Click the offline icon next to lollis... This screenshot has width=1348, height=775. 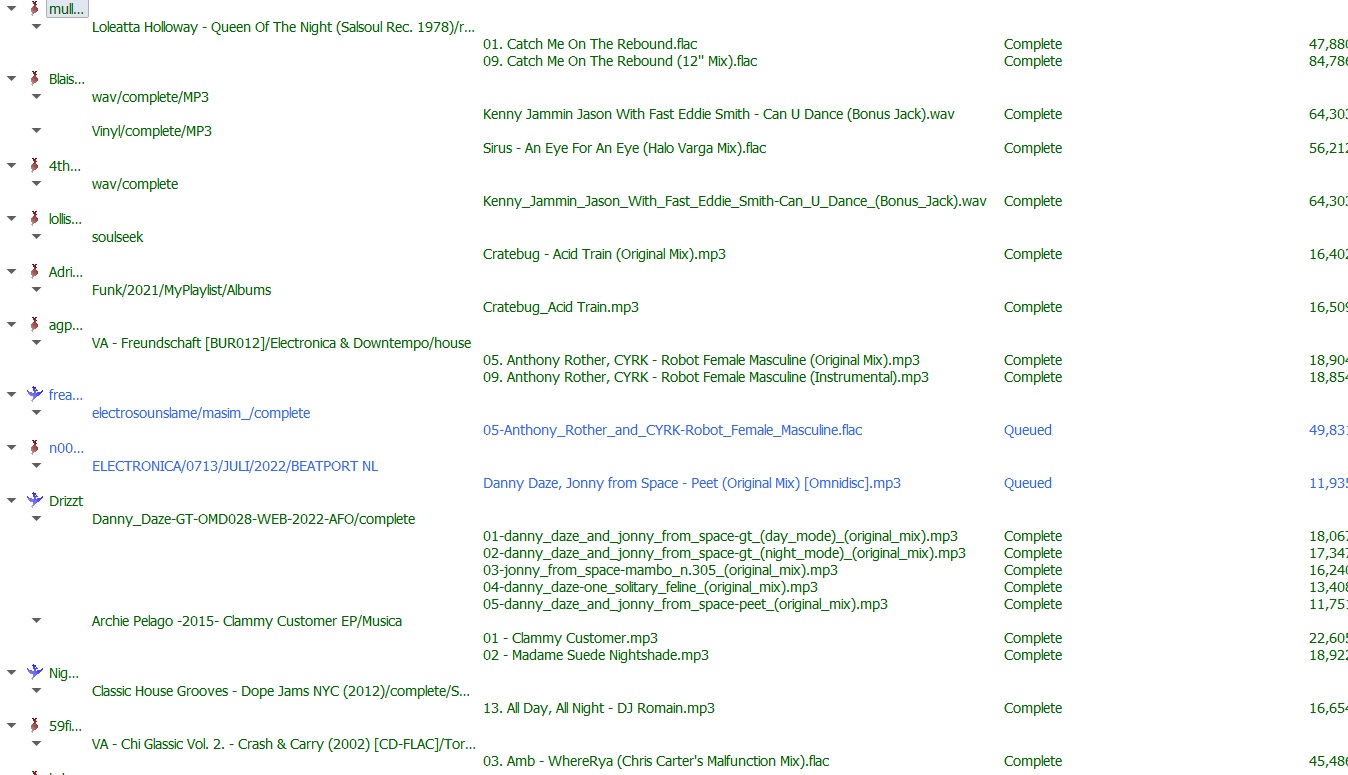(x=35, y=219)
